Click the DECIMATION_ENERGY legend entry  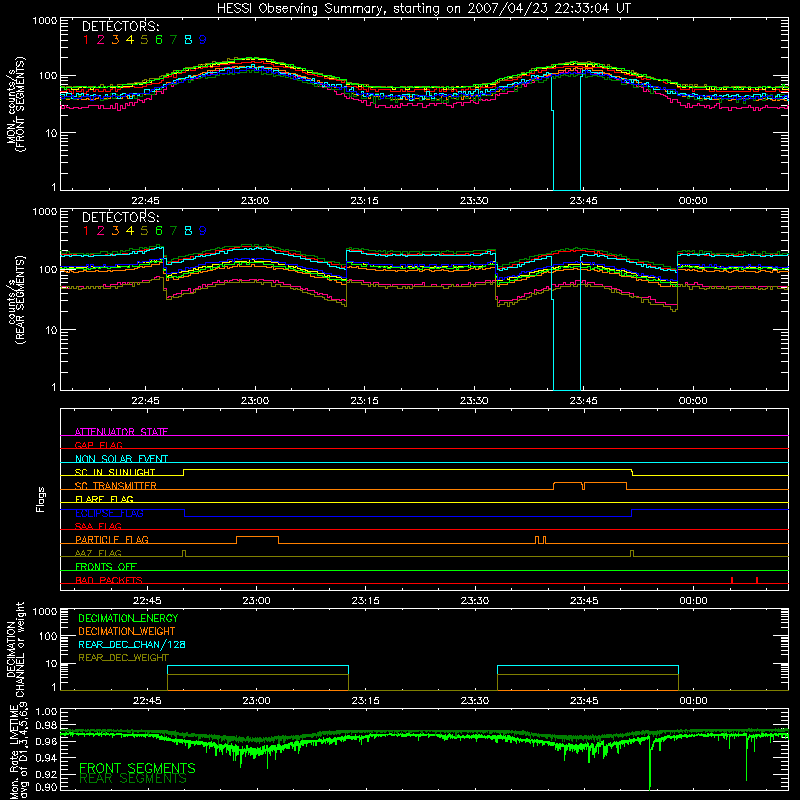(x=128, y=618)
